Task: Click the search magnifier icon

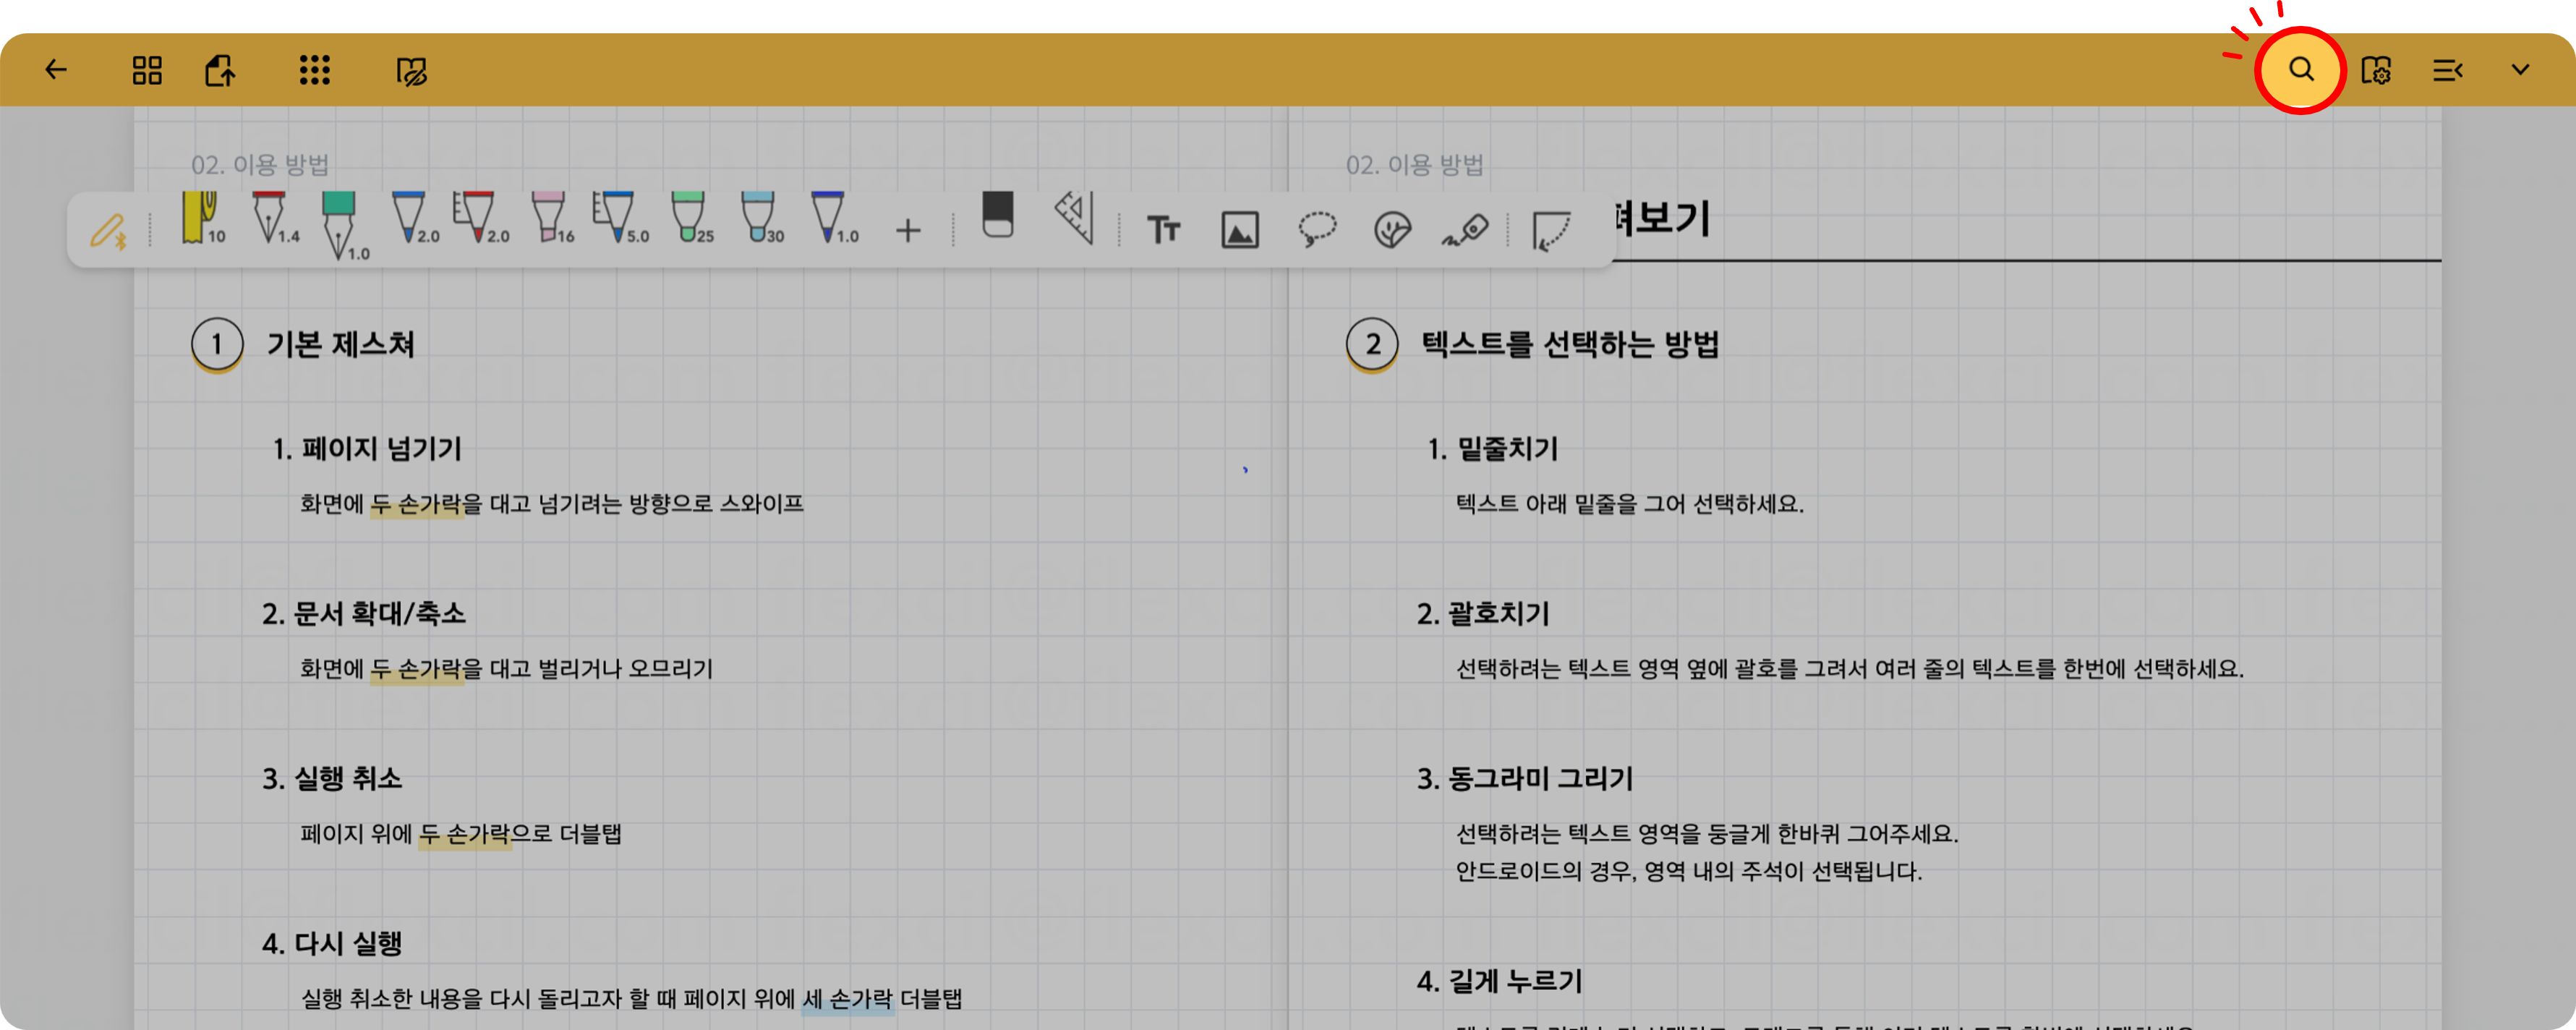Action: tap(2301, 69)
